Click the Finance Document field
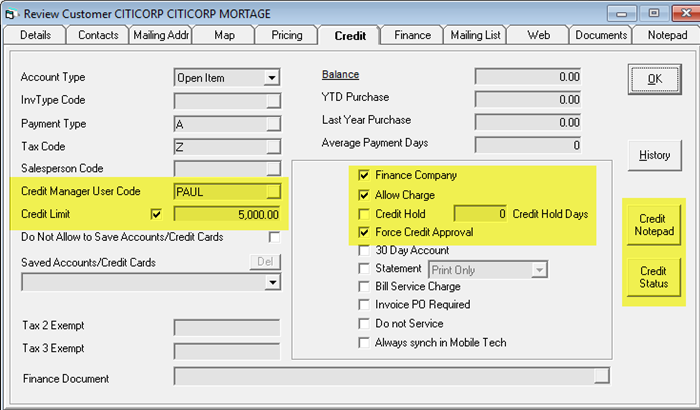This screenshot has width=700, height=410. coord(392,376)
